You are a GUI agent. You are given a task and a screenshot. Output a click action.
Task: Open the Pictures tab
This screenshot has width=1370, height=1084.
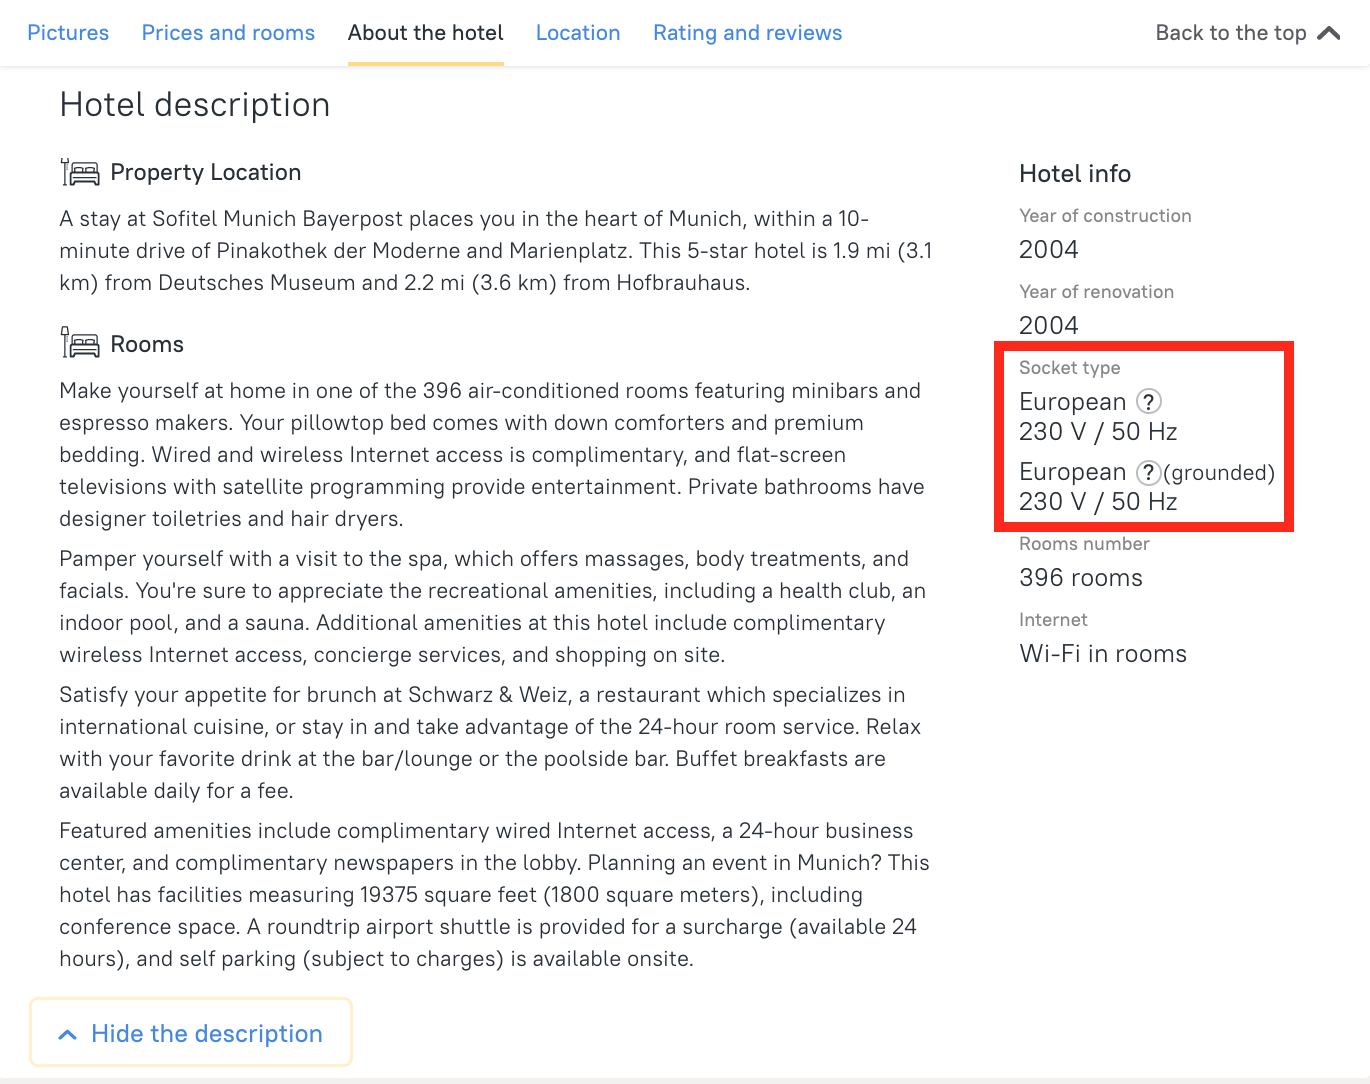pos(68,33)
